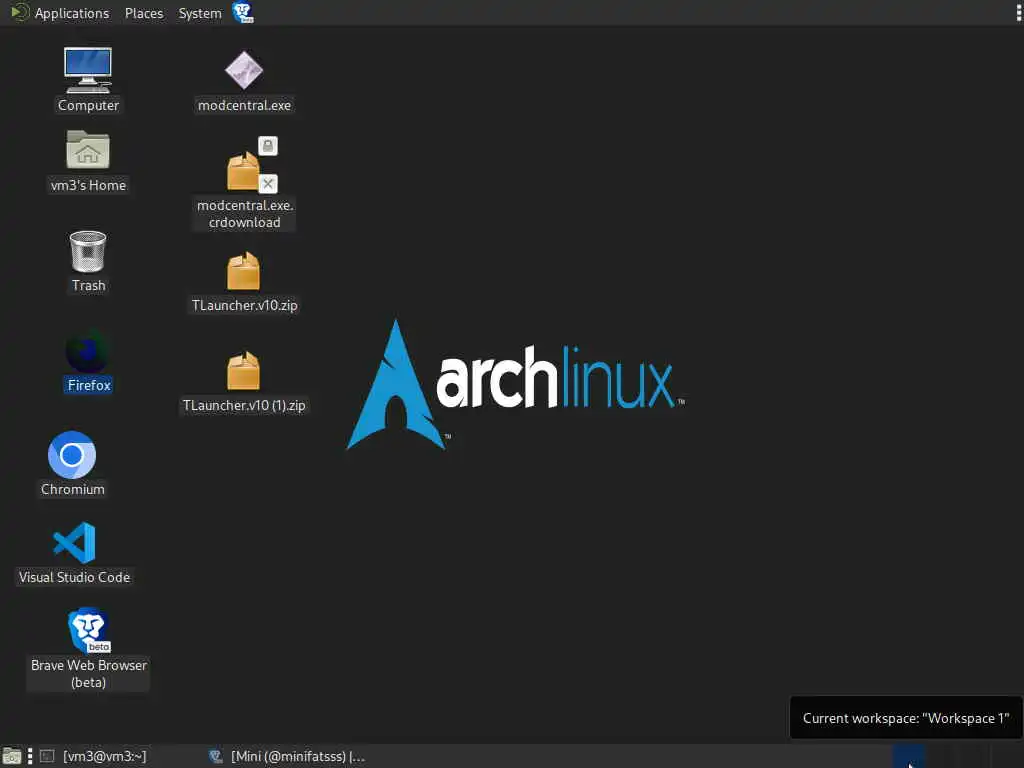1024x768 pixels.
Task: Click the highlighted Workspace 1 in the switcher
Action: [909, 756]
